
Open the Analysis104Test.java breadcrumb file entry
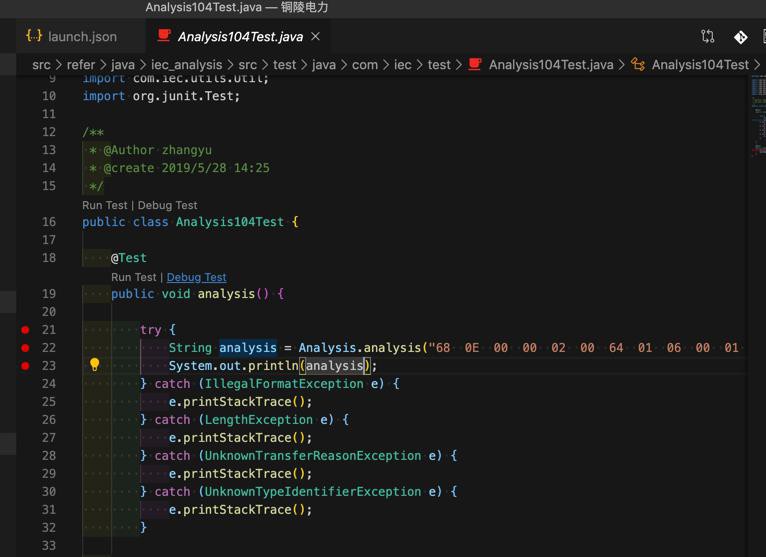coord(551,65)
